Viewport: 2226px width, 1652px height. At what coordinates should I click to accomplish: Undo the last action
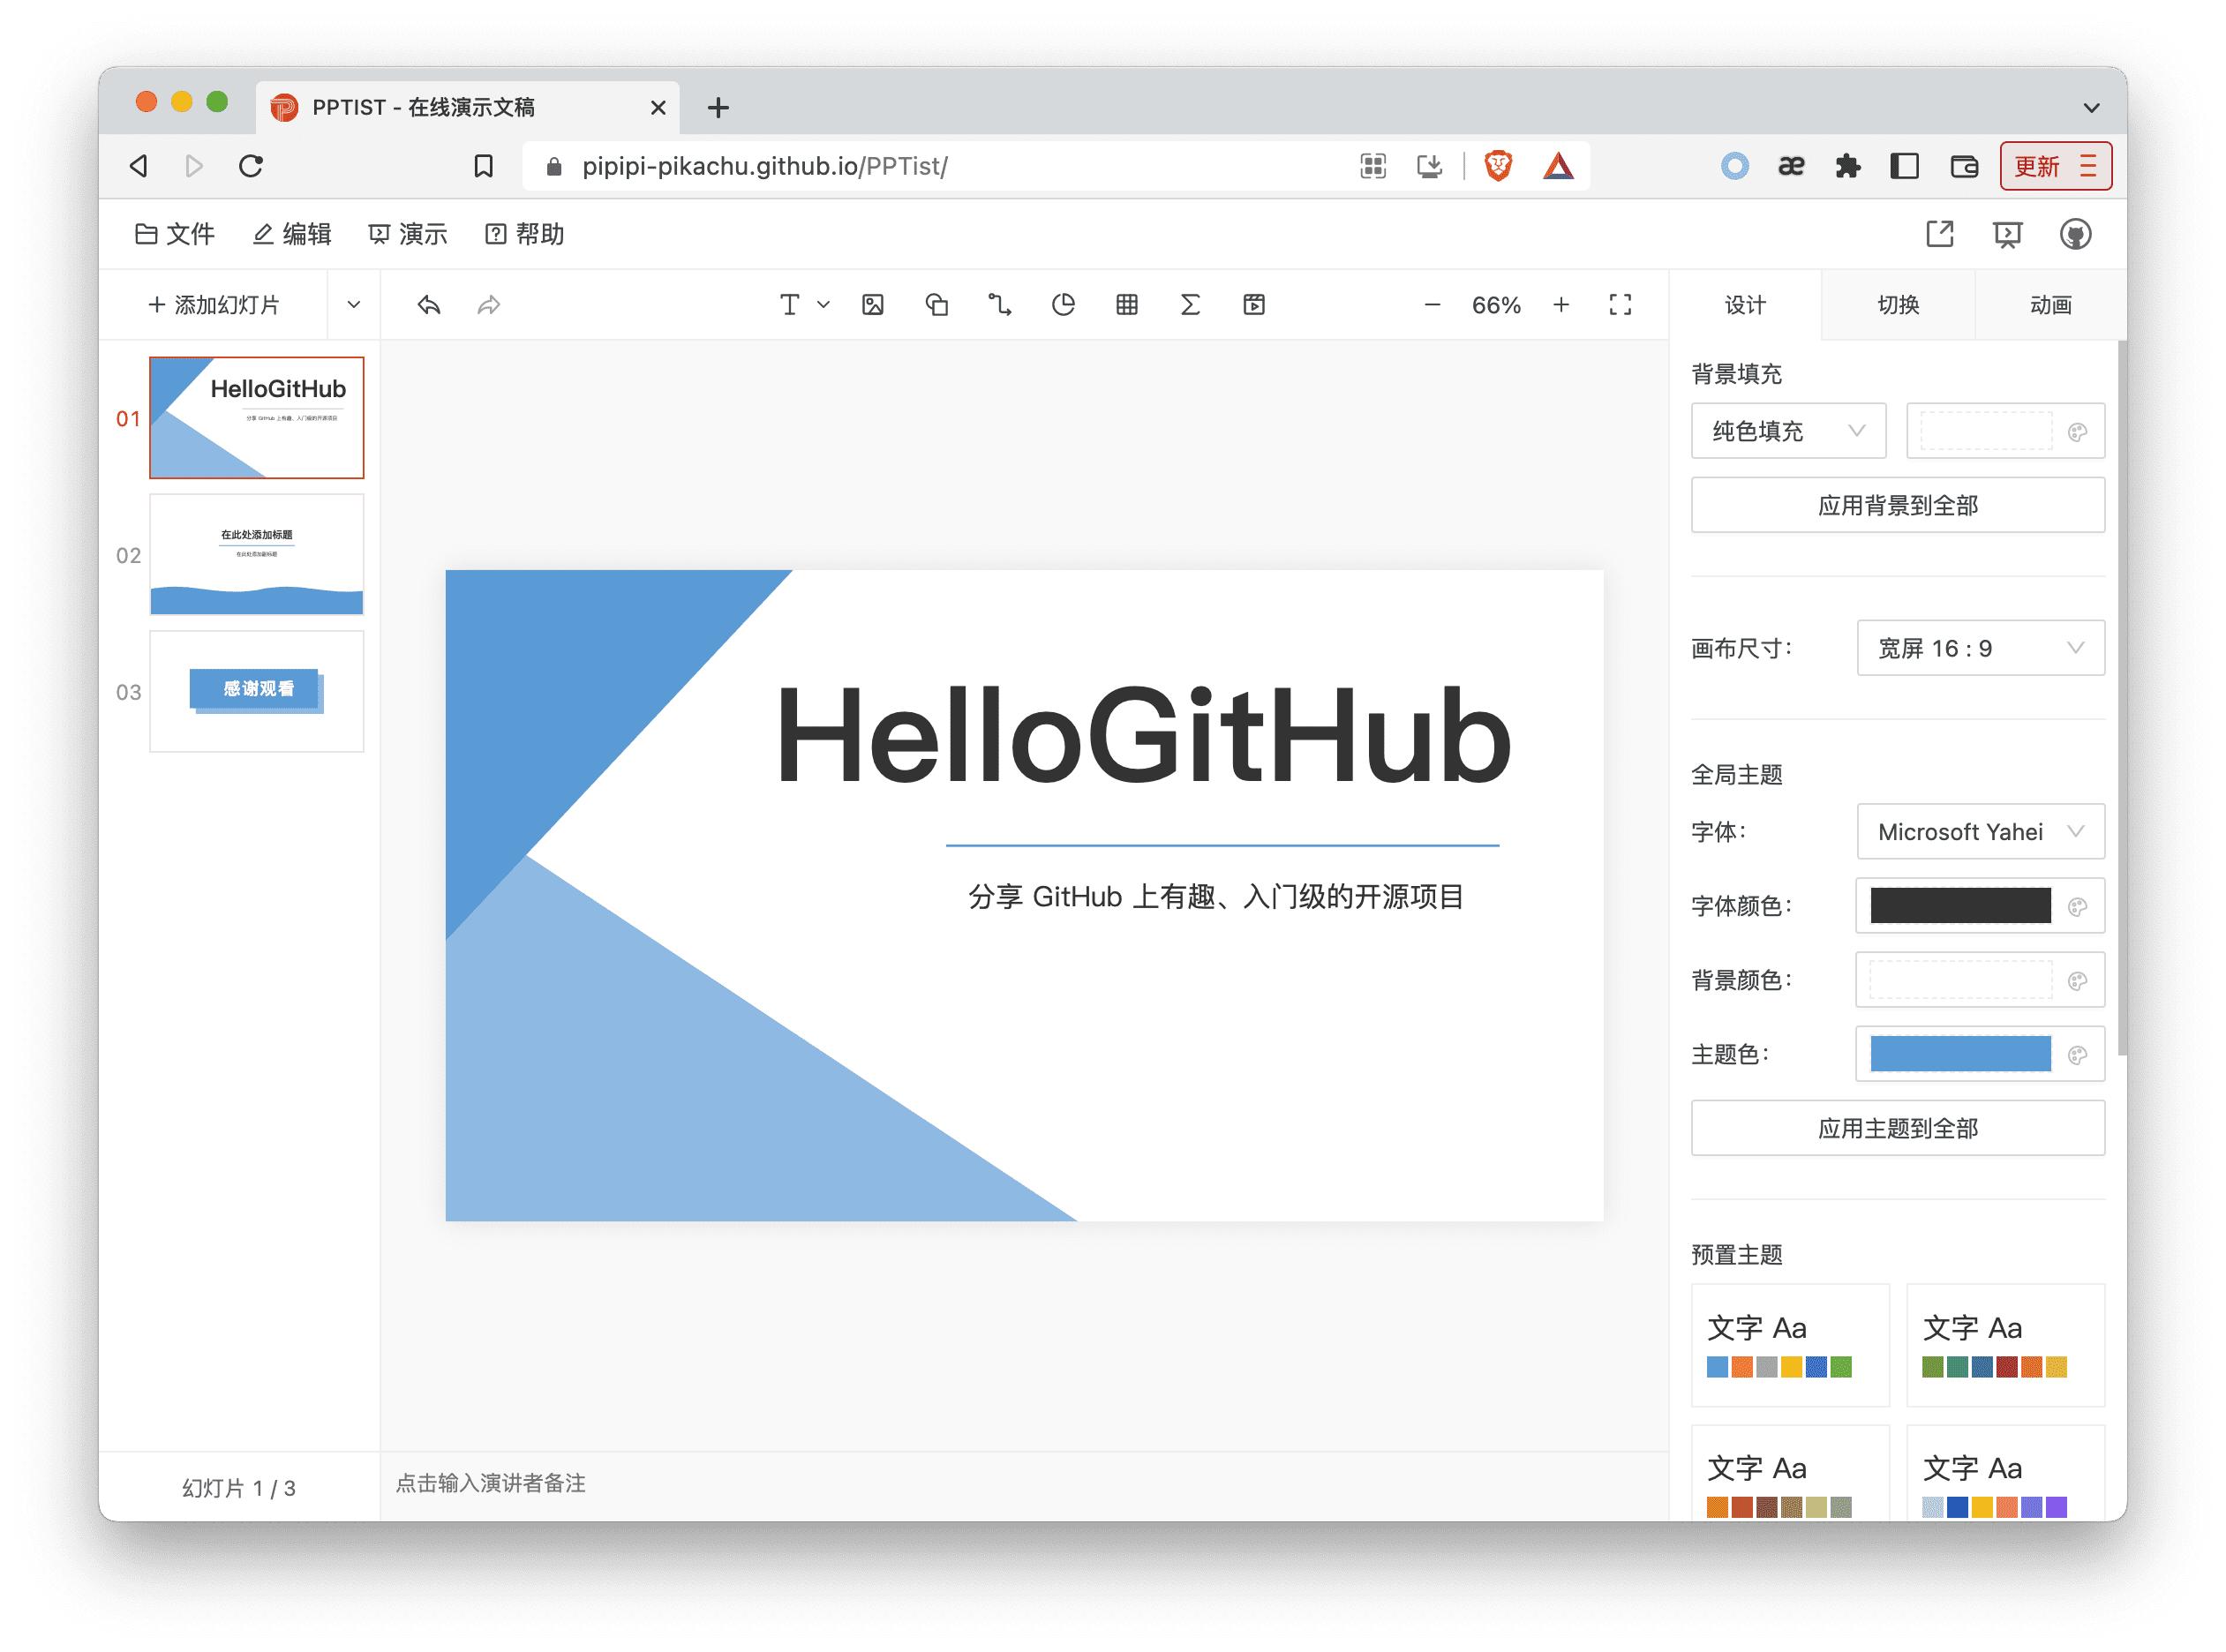[x=428, y=305]
